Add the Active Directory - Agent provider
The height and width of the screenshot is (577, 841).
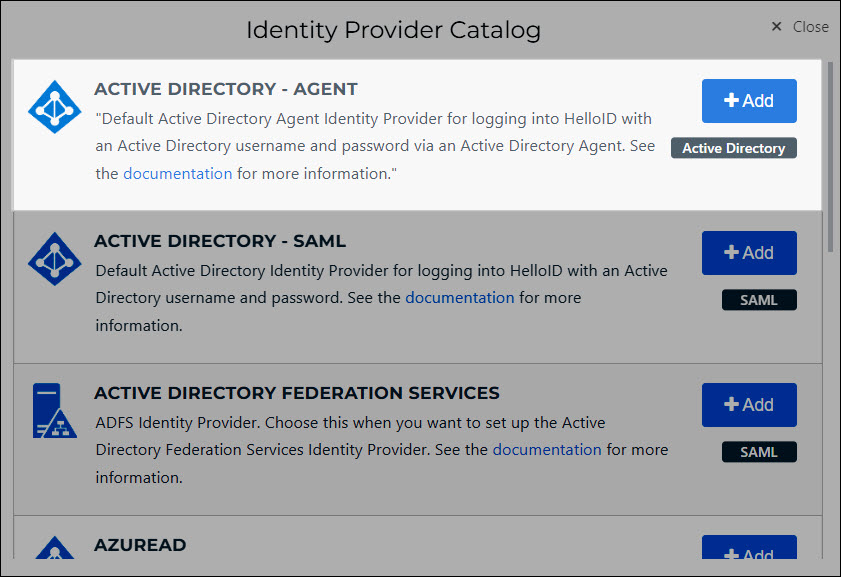749,101
